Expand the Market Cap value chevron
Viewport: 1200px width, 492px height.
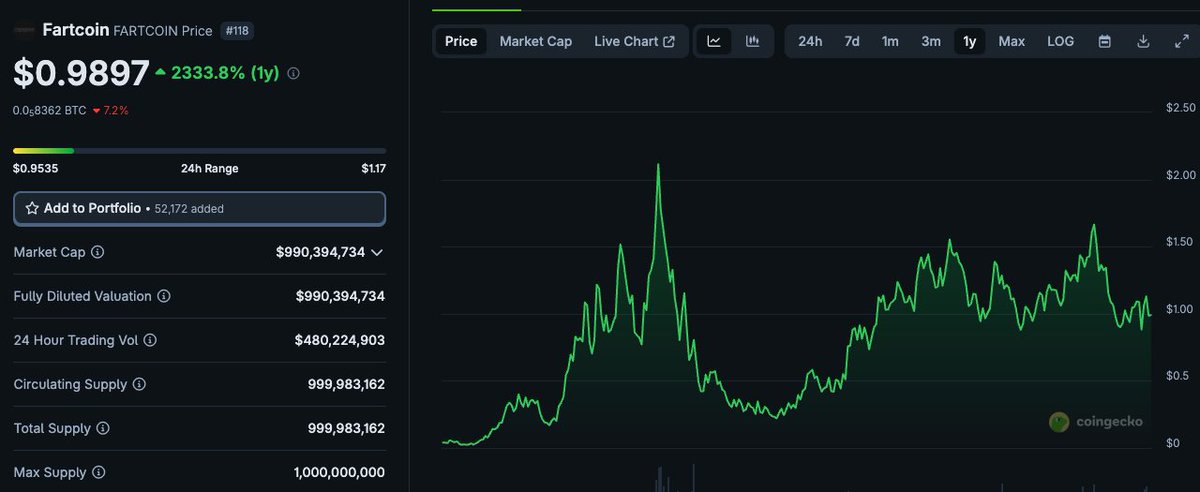[x=377, y=253]
